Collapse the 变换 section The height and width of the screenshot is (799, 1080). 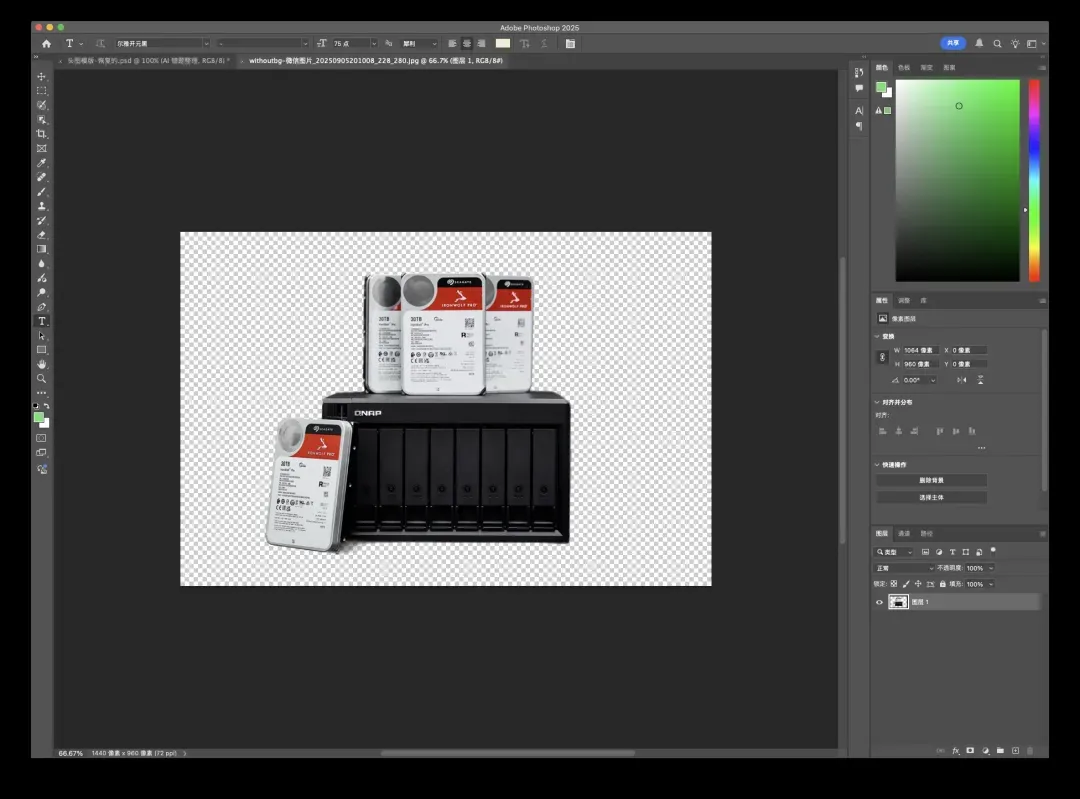click(x=878, y=336)
